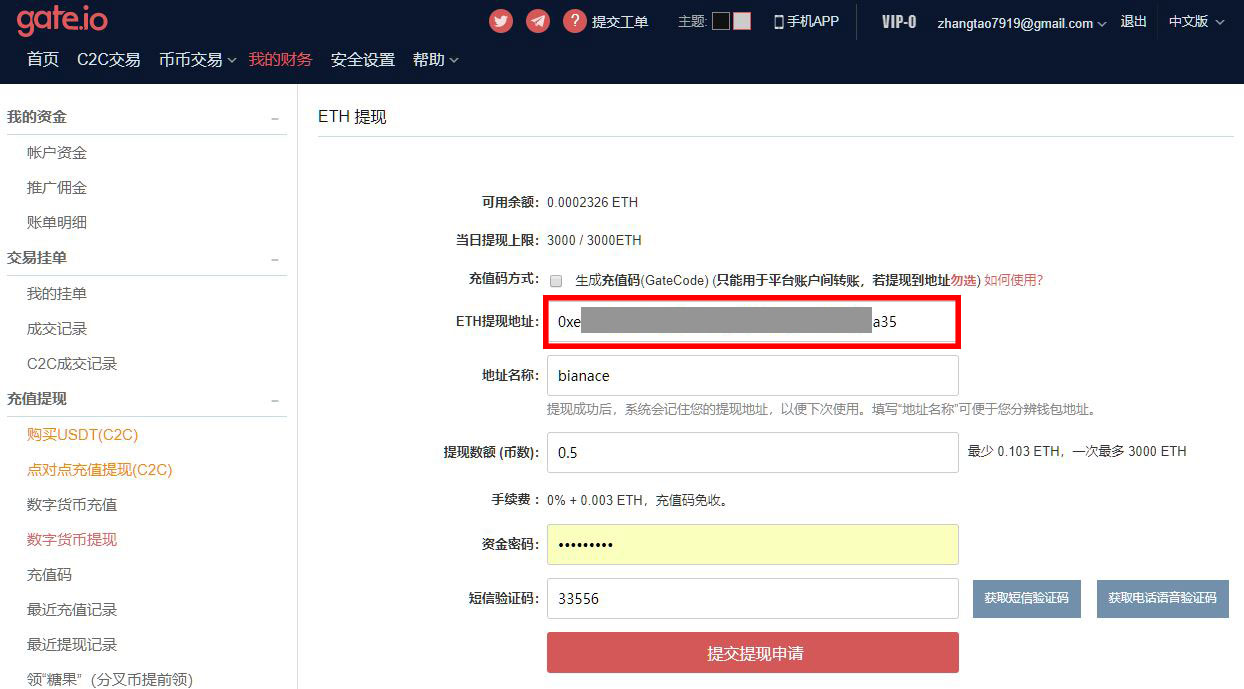Click the 获取电话语音验证码 button
Viewport: 1244px width, 689px height.
point(1163,599)
